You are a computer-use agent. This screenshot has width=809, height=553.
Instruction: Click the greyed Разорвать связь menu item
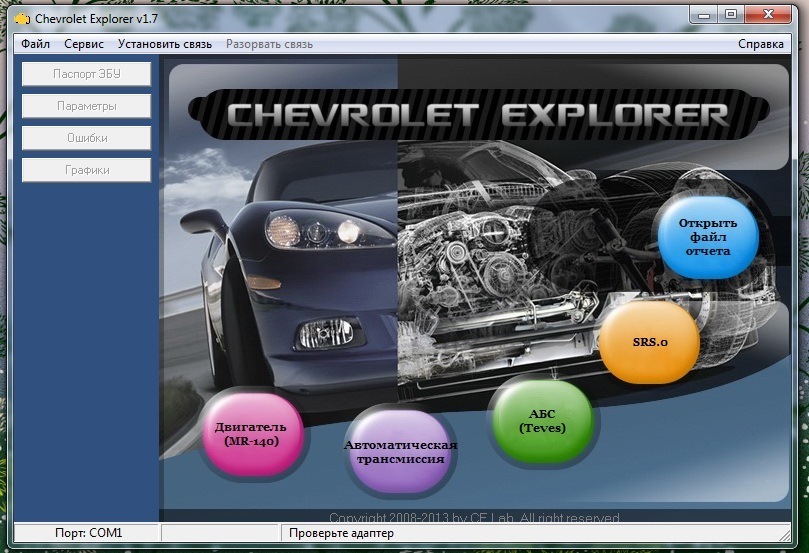[269, 44]
